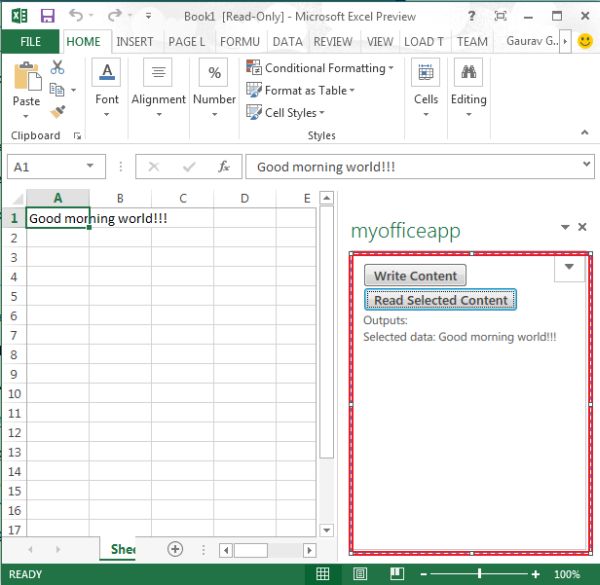This screenshot has width=600, height=585.
Task: Open the Number group
Action: [x=214, y=88]
